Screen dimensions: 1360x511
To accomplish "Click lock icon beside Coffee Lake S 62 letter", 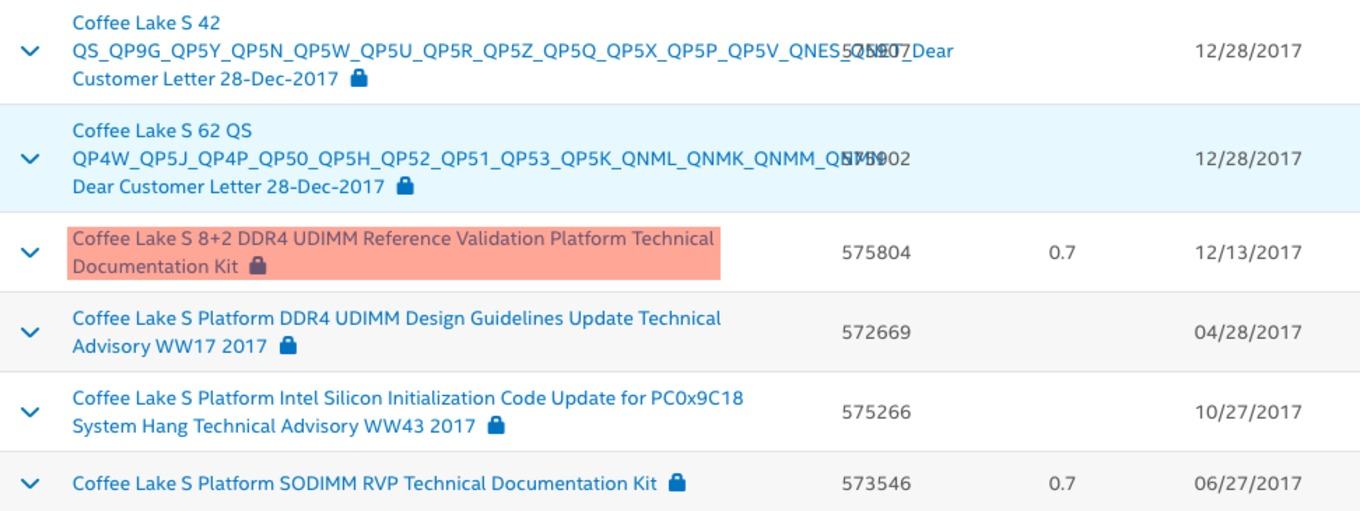I will coord(405,185).
